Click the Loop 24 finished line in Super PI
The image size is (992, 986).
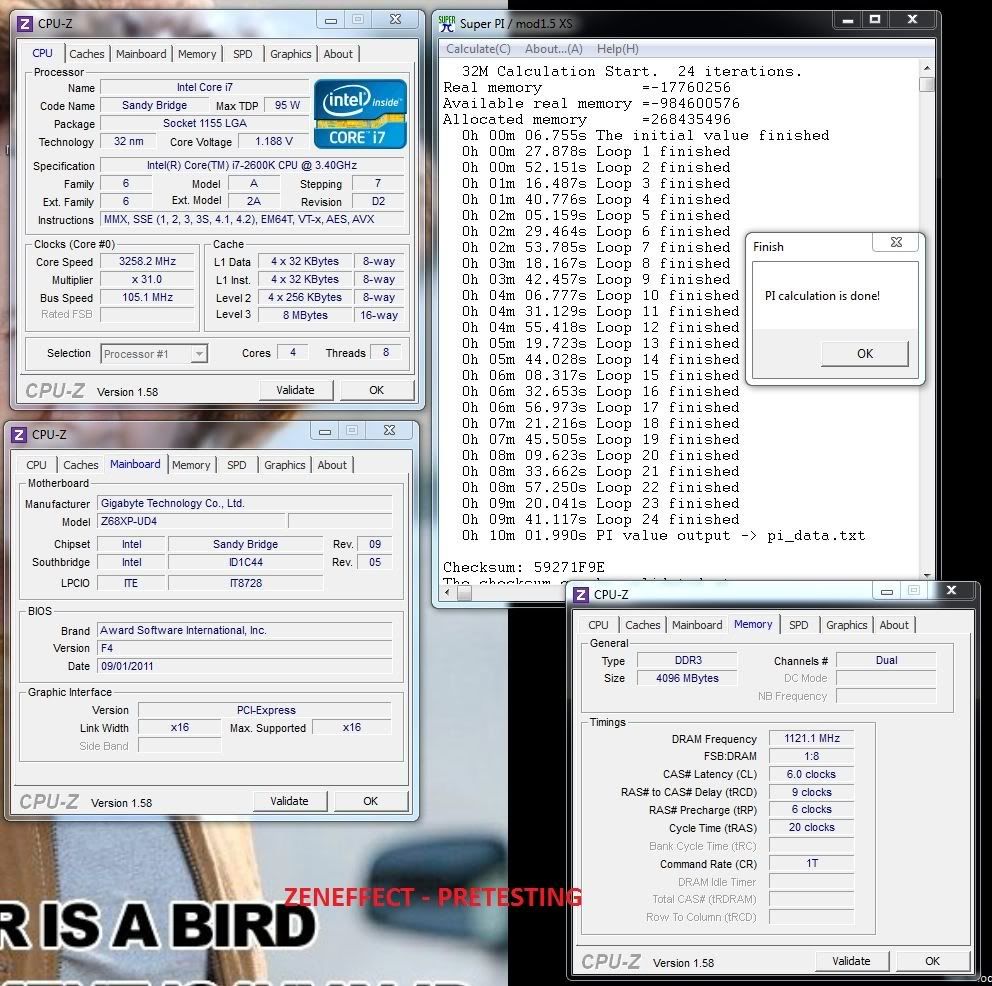coord(600,520)
